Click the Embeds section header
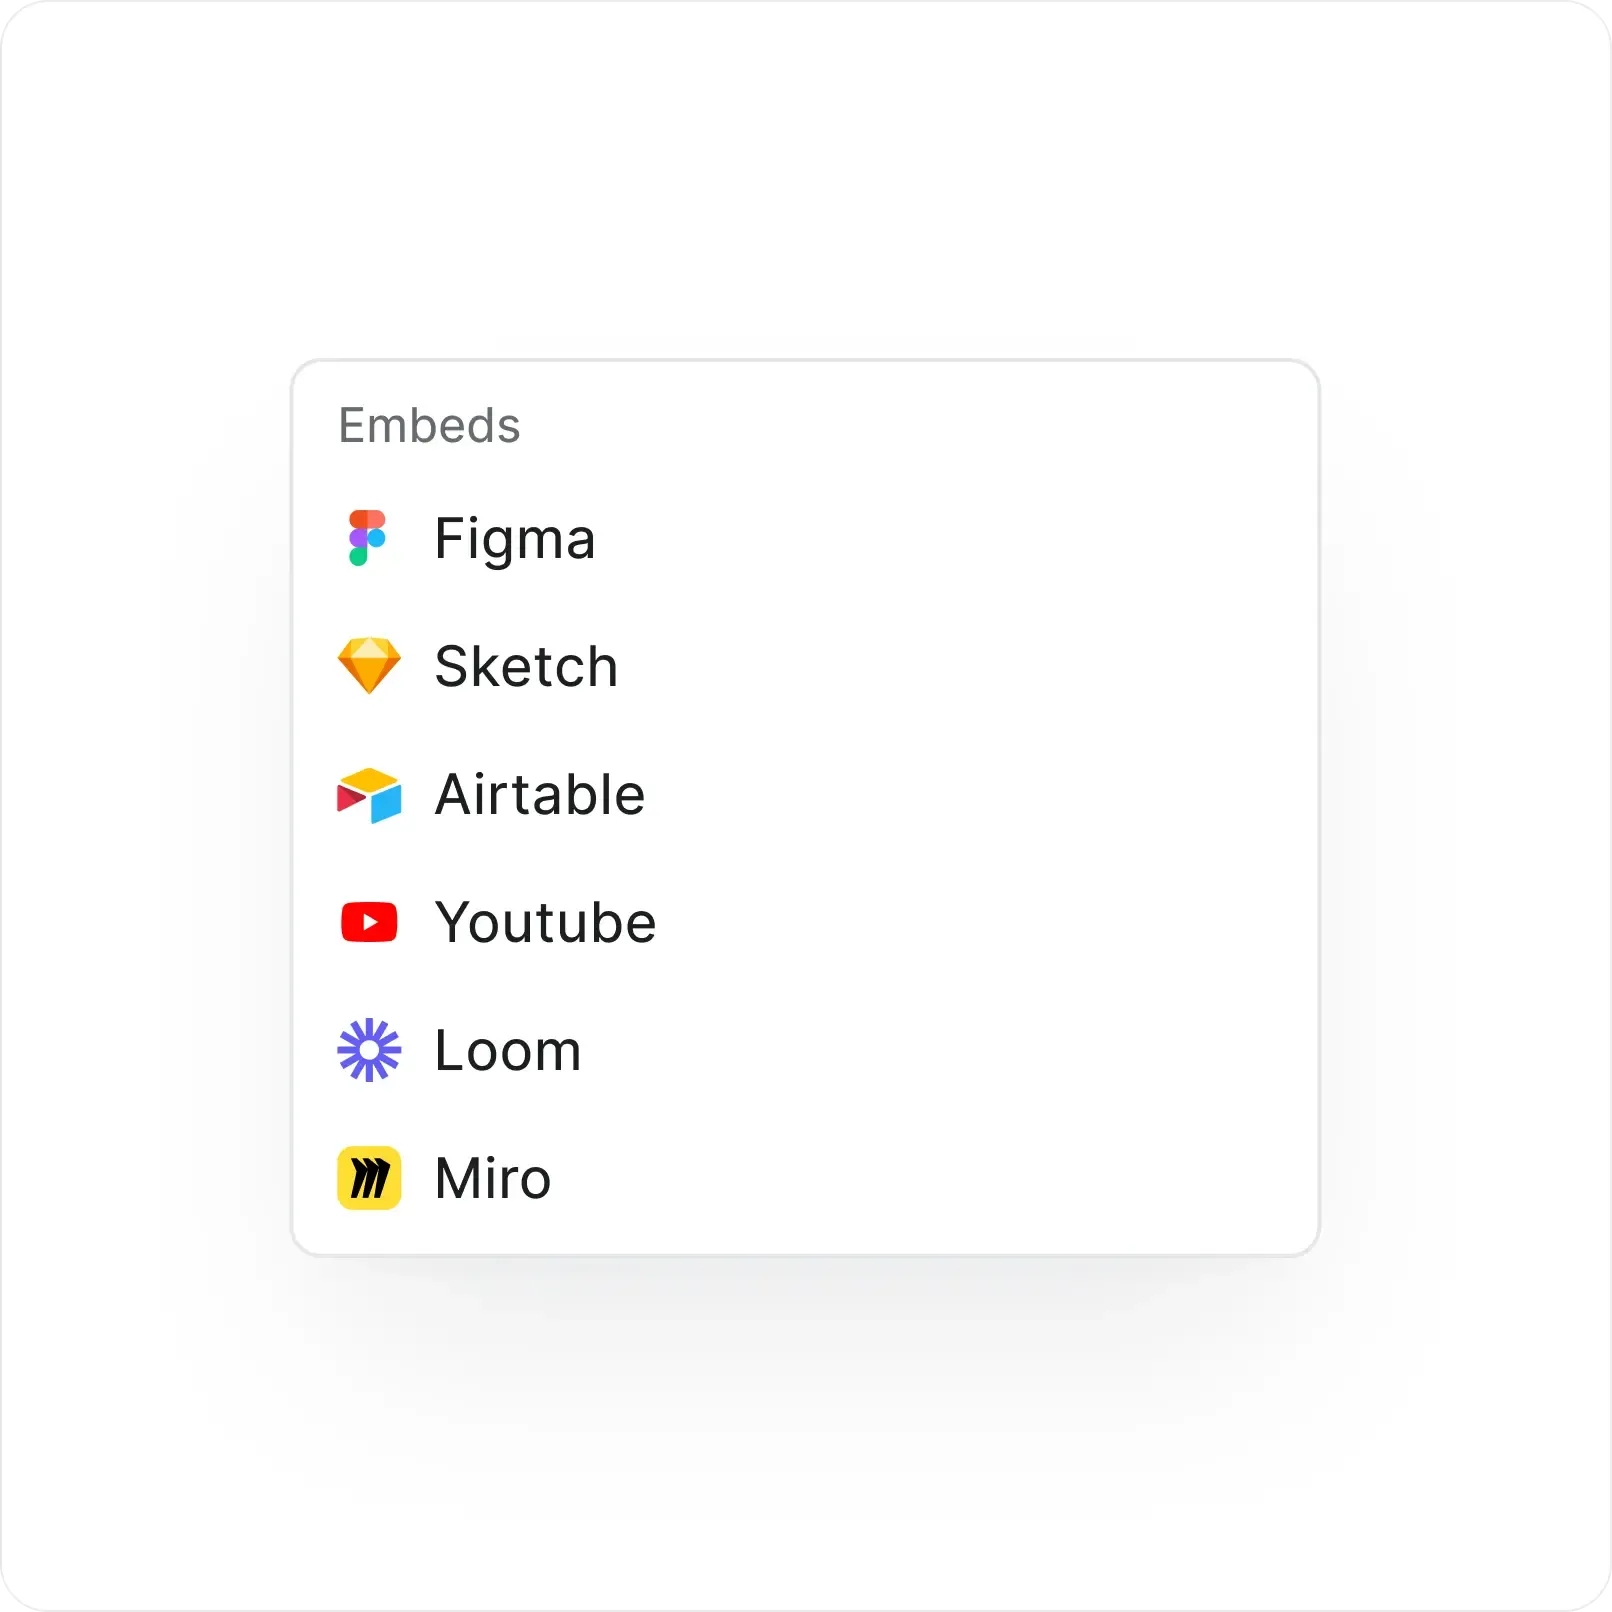 click(x=430, y=425)
